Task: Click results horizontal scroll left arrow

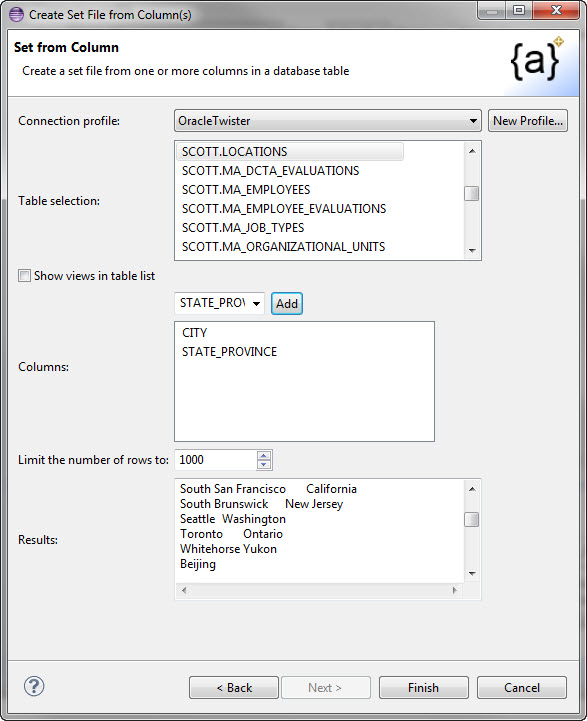Action: (x=184, y=590)
